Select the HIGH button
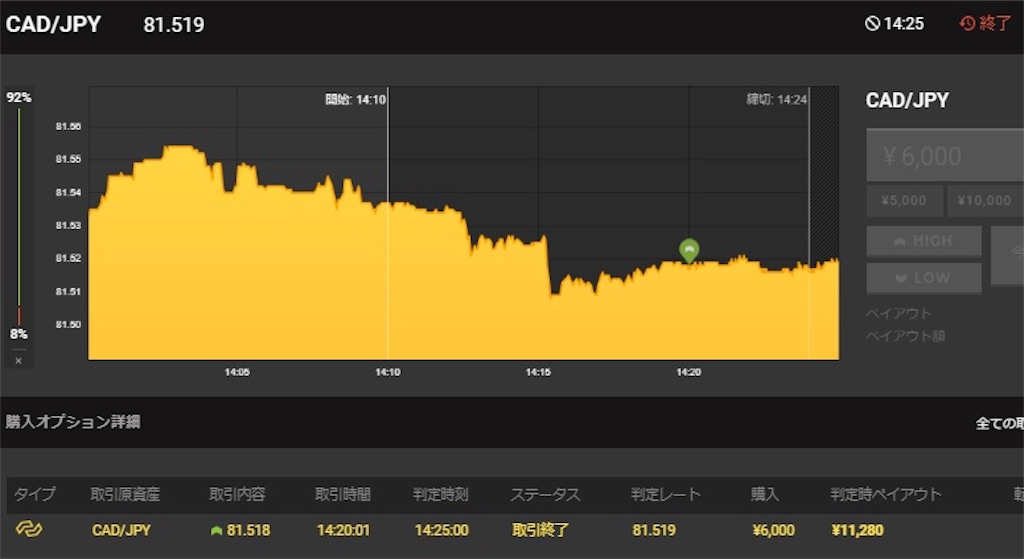This screenshot has width=1024, height=559. (923, 241)
